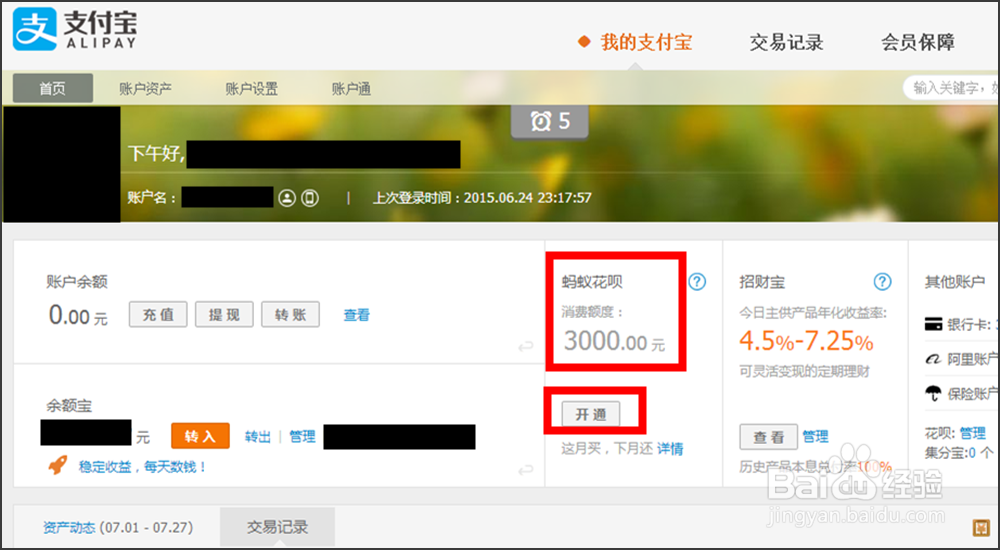Select the 首页 tab

click(x=53, y=88)
